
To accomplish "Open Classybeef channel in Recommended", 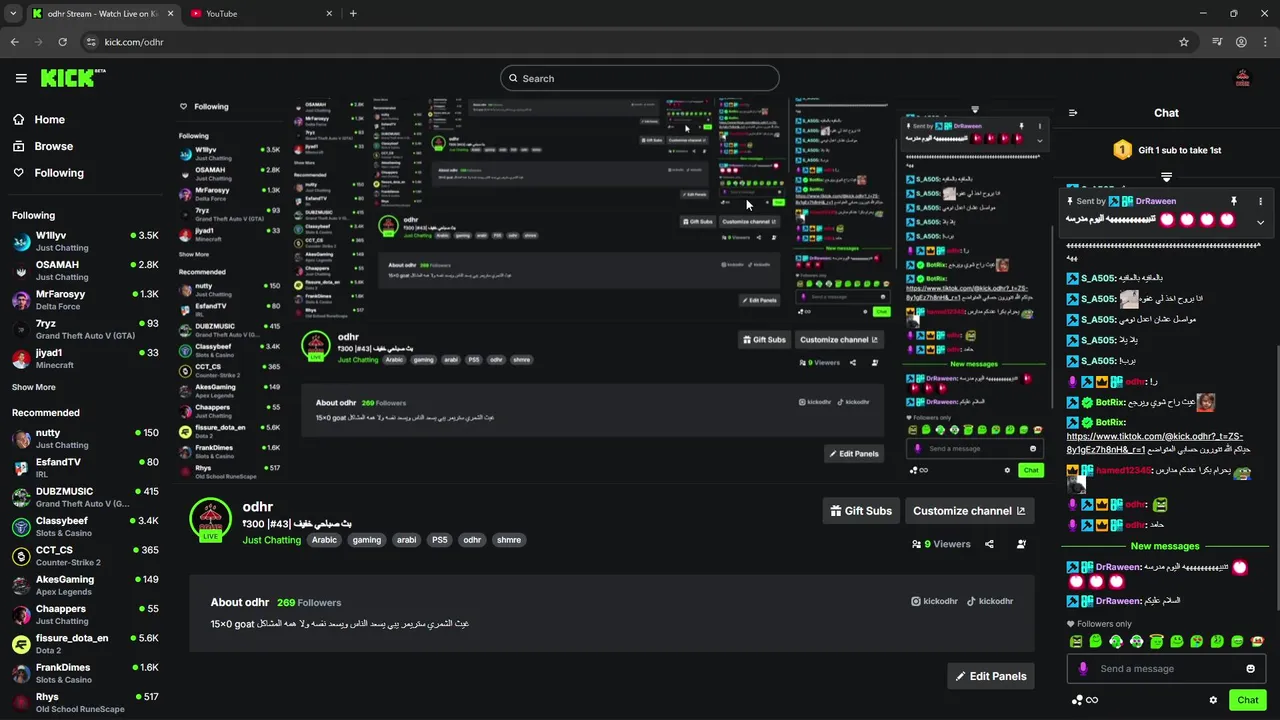I will [x=85, y=526].
